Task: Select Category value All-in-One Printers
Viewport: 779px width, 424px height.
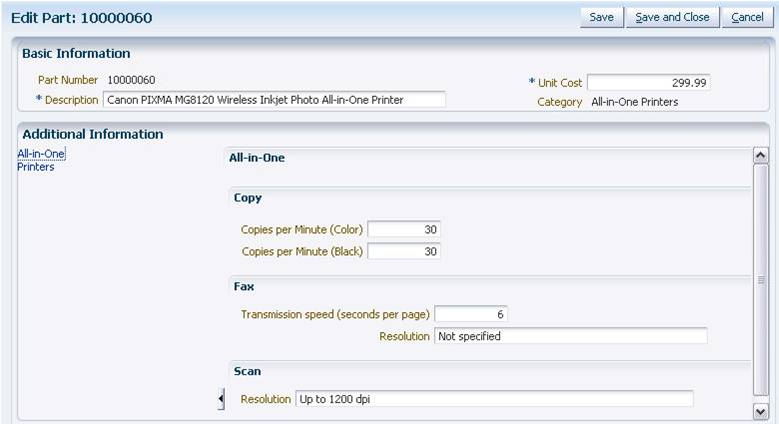Action: [x=634, y=102]
